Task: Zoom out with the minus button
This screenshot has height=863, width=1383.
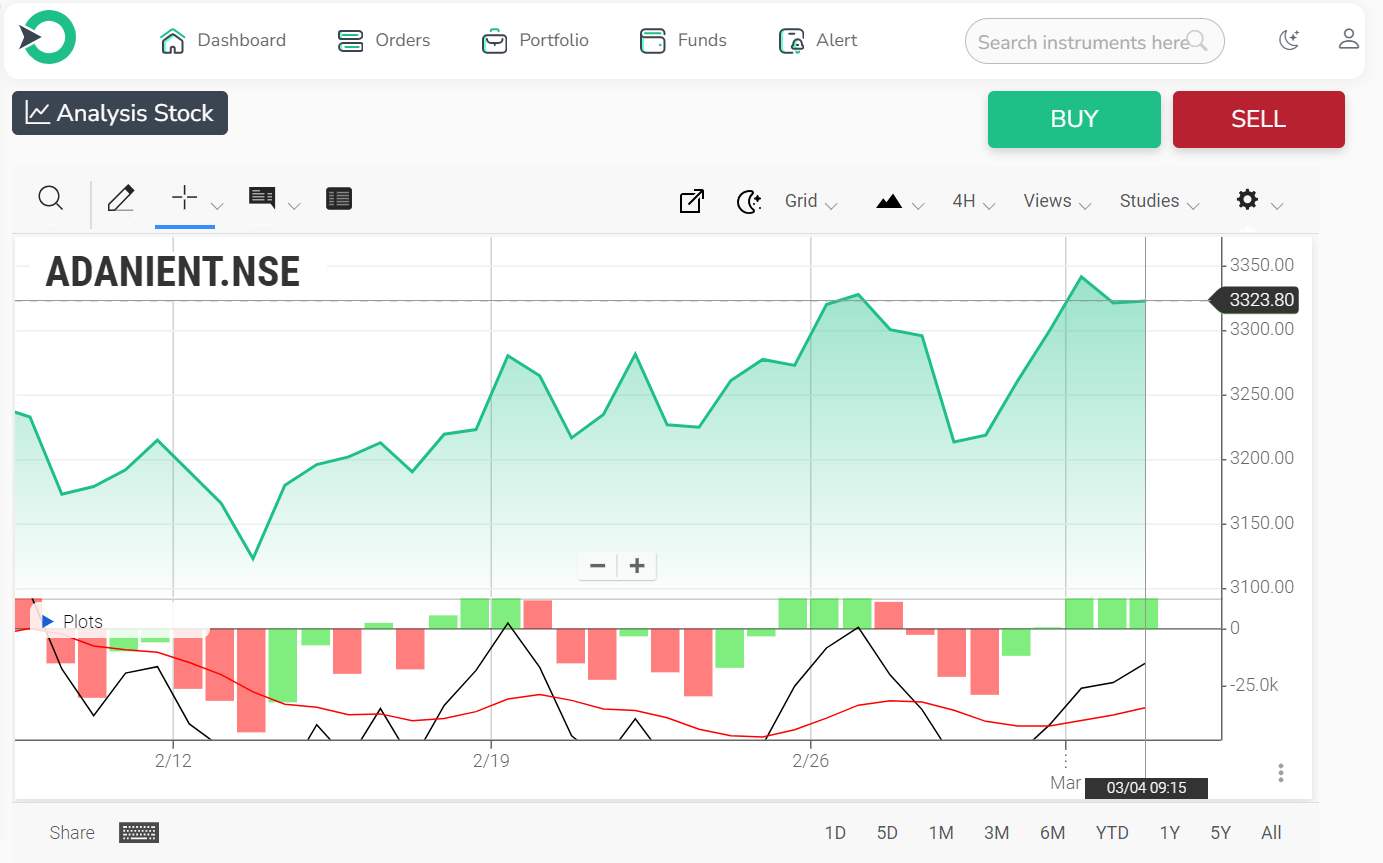Action: click(x=598, y=566)
